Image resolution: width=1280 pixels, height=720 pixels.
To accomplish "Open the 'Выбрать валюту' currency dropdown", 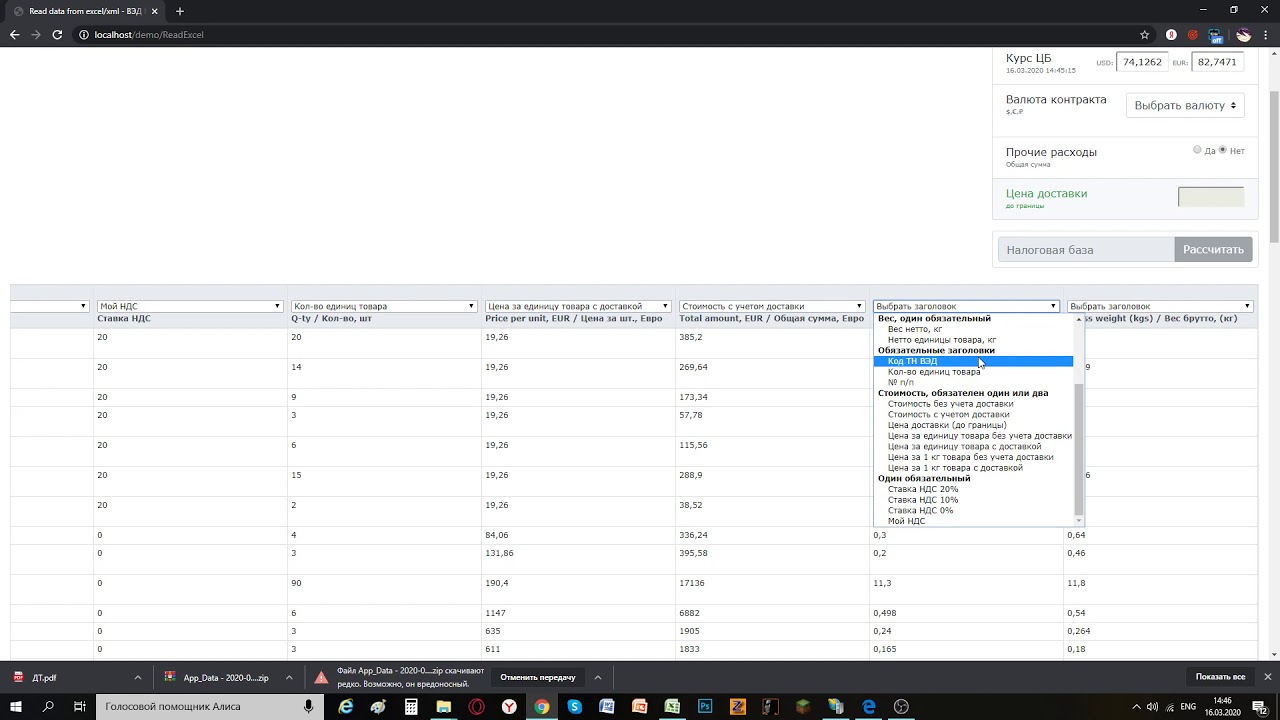I will [x=1185, y=105].
